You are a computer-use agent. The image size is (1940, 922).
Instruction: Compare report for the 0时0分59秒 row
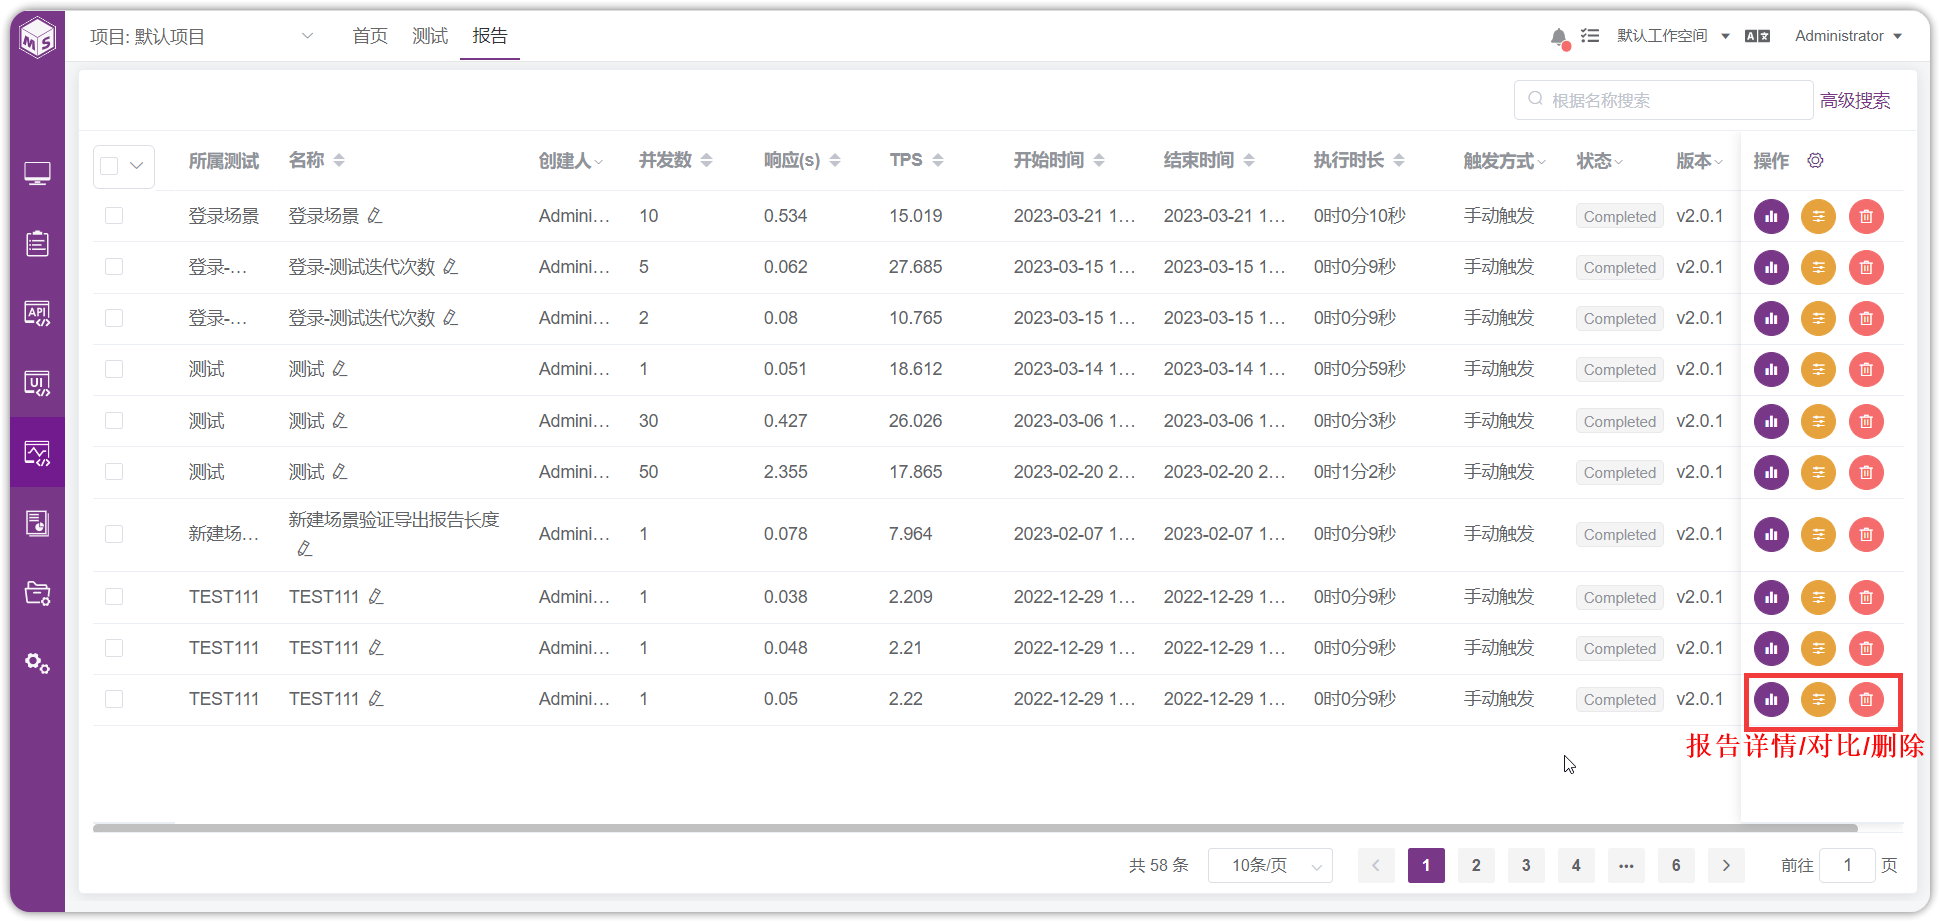[x=1818, y=369]
